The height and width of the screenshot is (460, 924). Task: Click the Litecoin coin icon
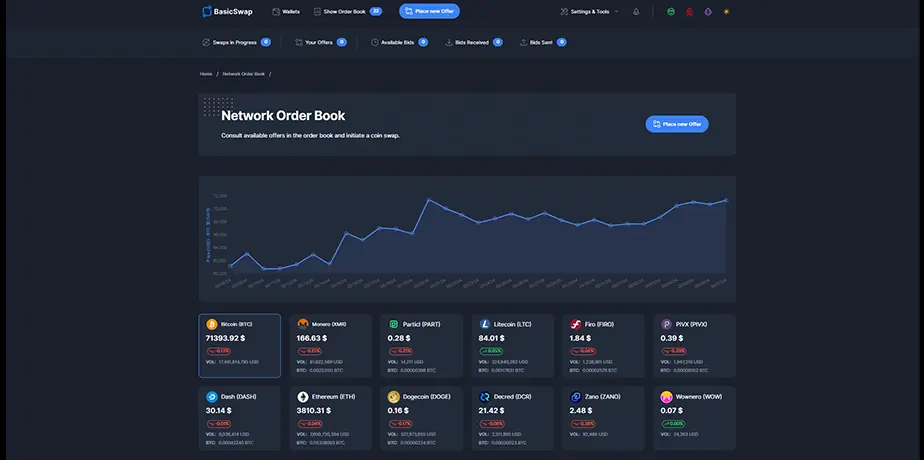(x=485, y=324)
